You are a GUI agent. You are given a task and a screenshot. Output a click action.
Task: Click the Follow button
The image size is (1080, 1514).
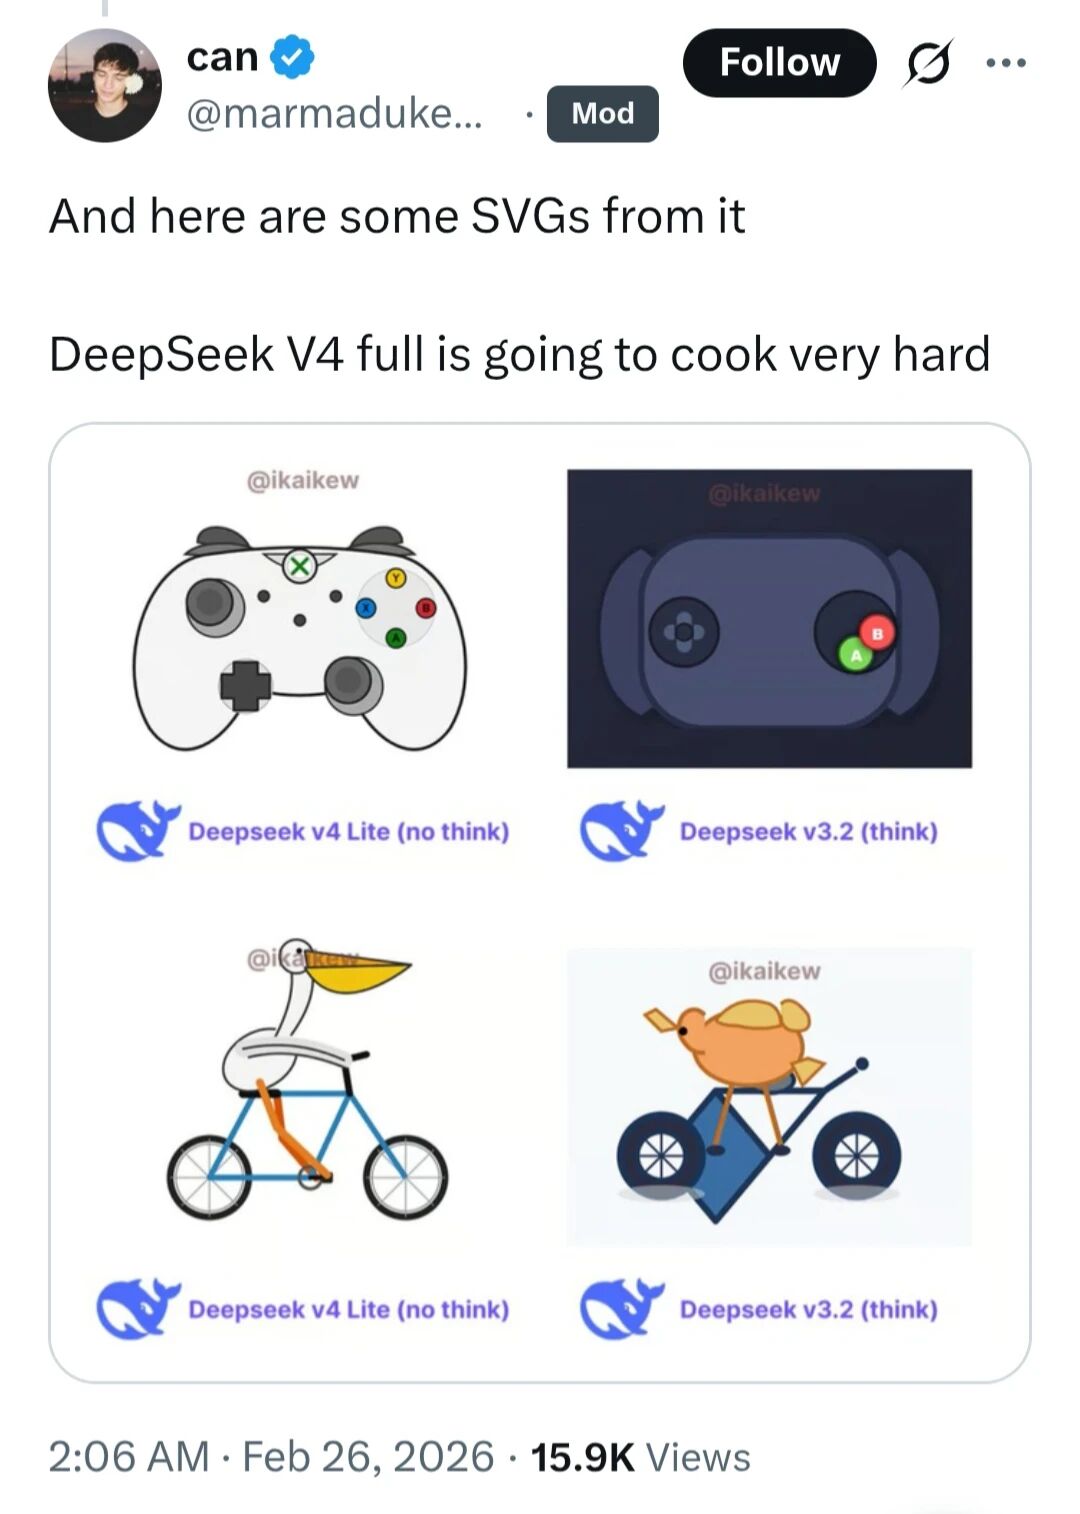pos(779,63)
